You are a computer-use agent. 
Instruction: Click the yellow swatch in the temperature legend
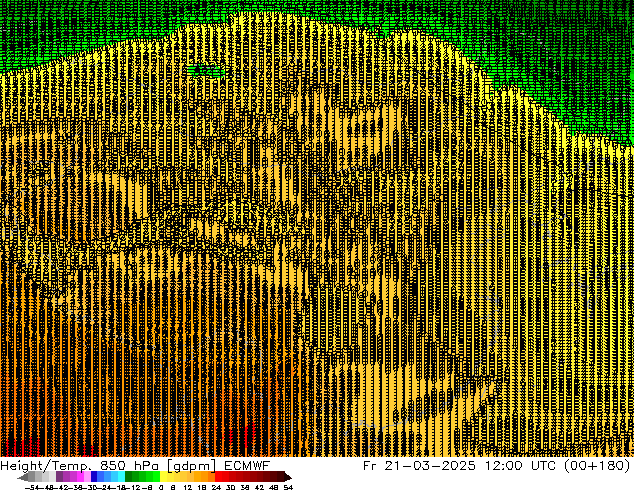[x=163, y=476]
